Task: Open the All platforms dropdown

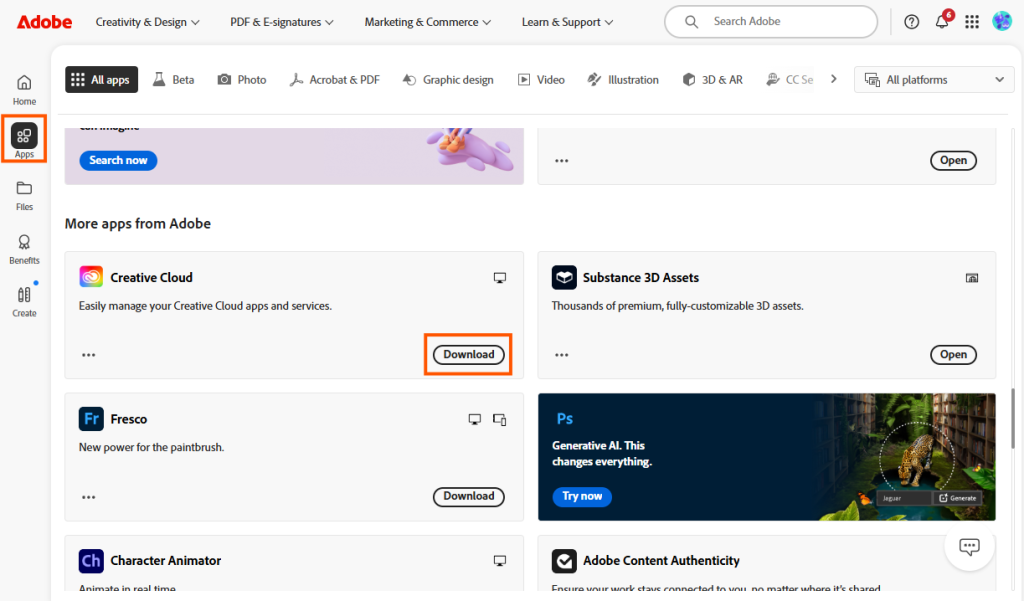Action: coord(934,80)
